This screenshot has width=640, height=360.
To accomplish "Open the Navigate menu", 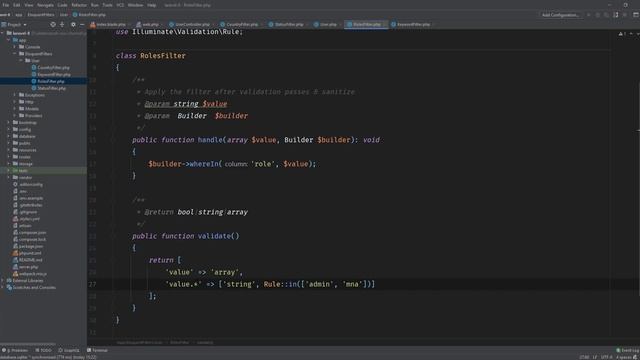I will pyautogui.click(x=45, y=5).
